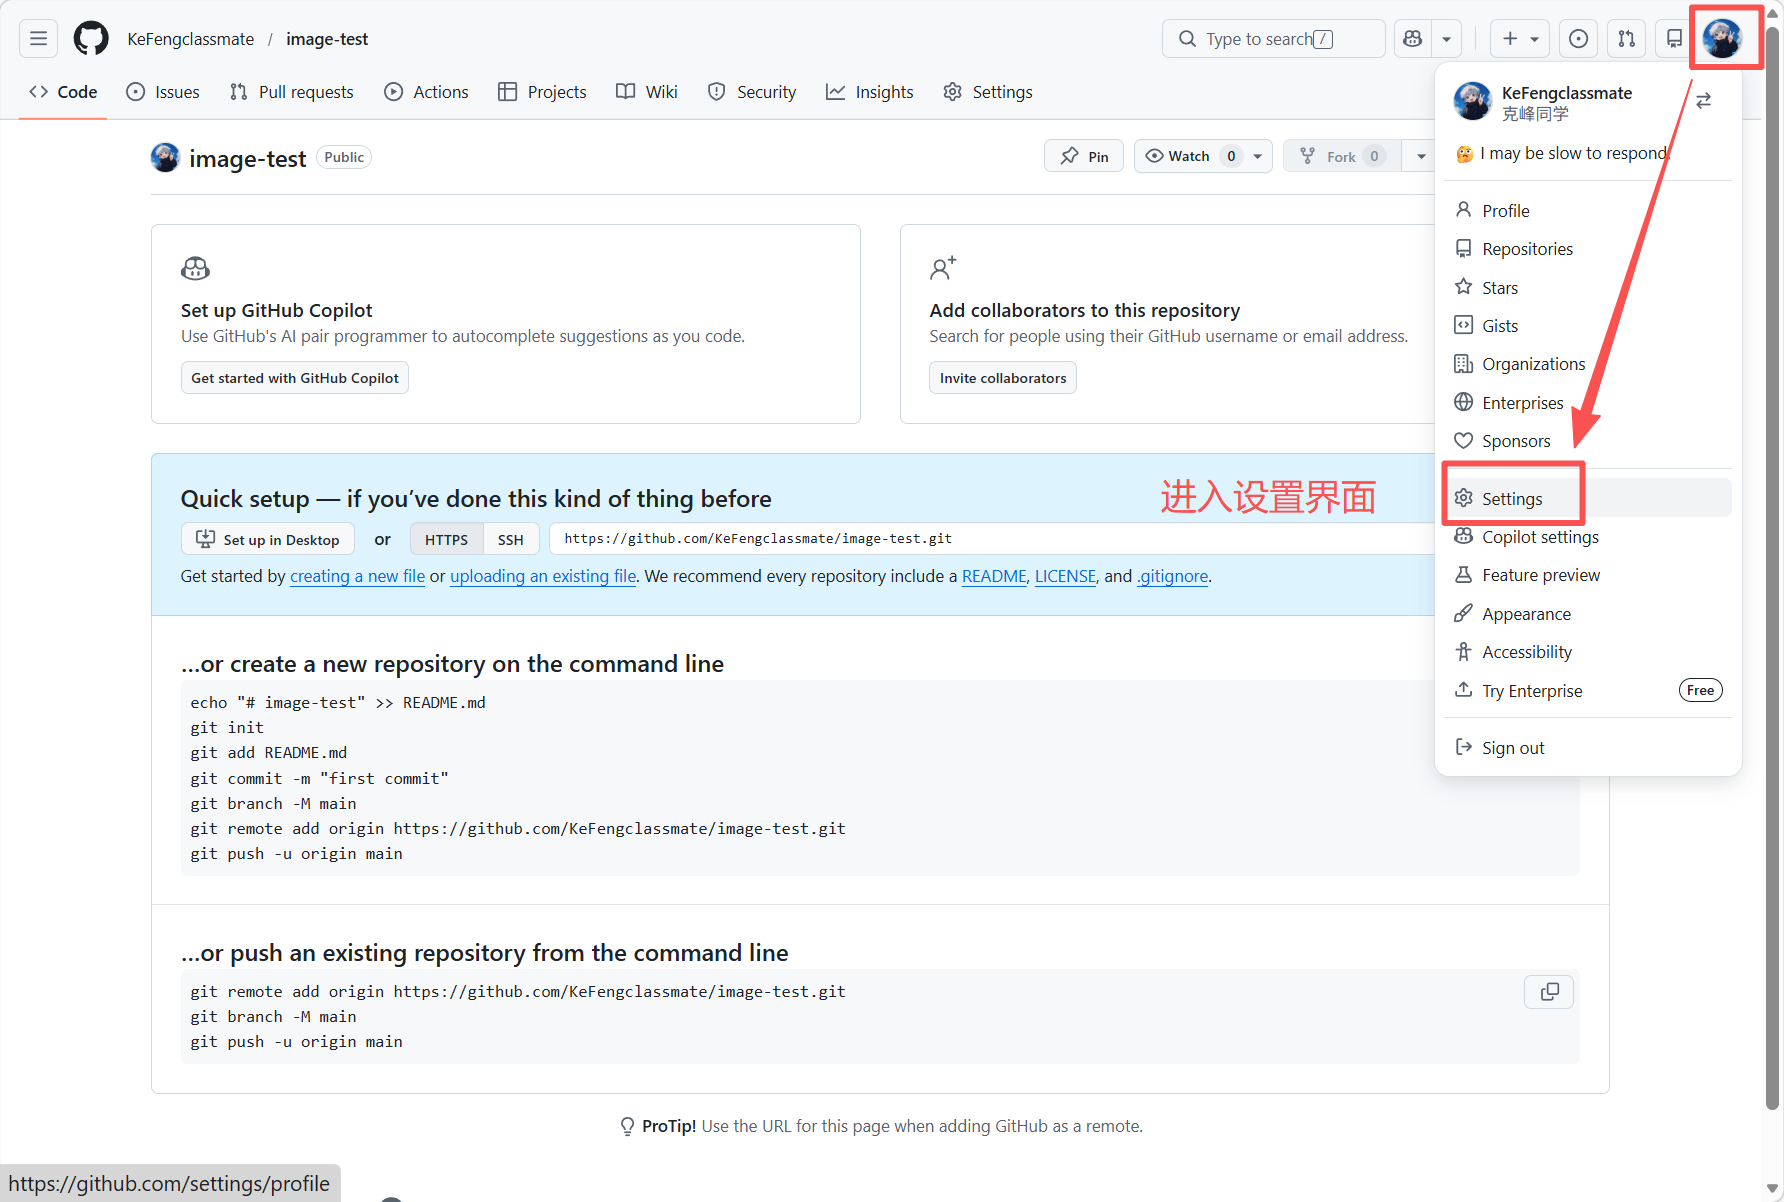Open Organizations from the user menu
The image size is (1784, 1202).
pyautogui.click(x=1588, y=364)
